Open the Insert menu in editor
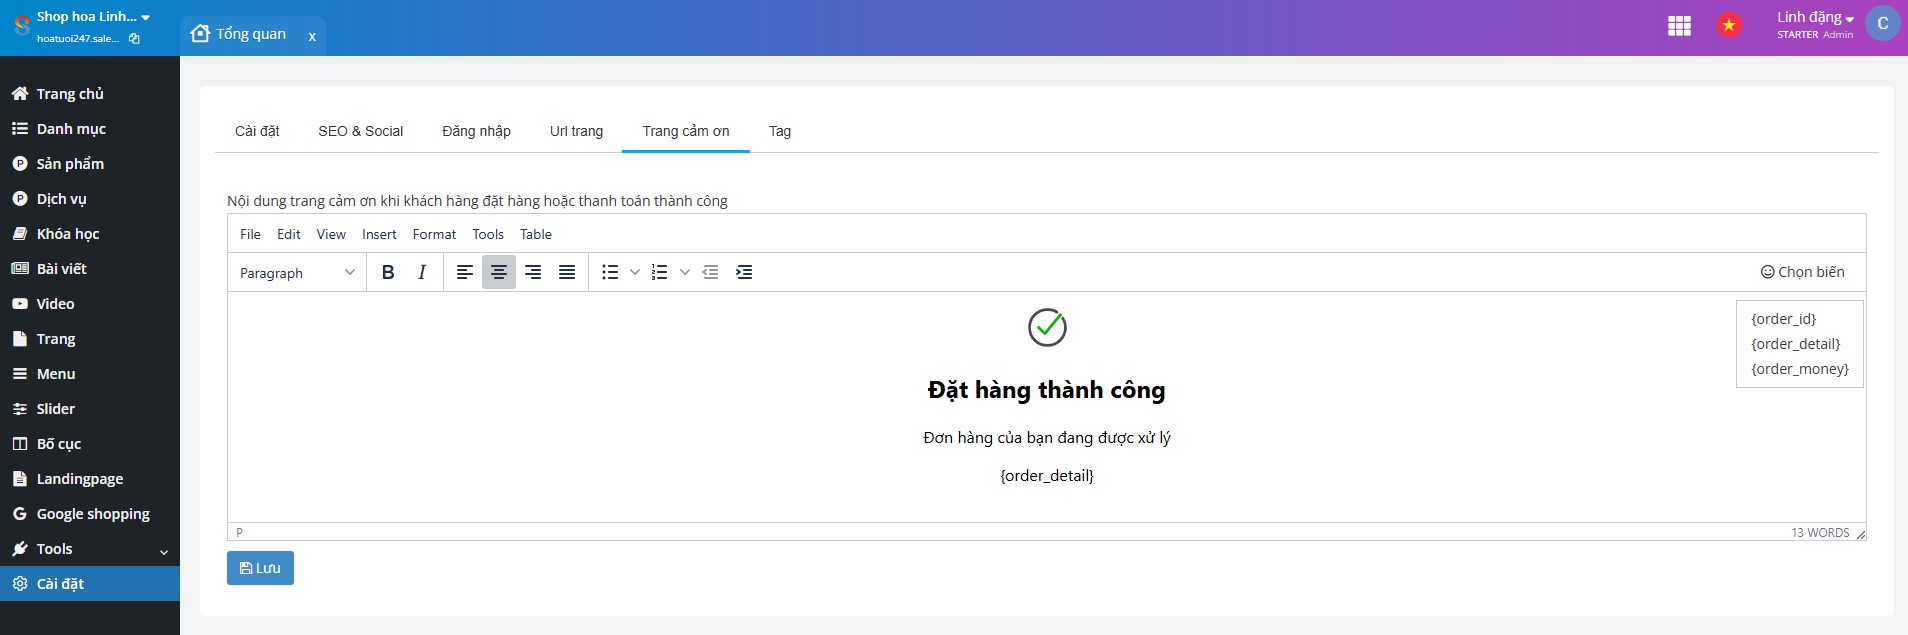The height and width of the screenshot is (635, 1908). [379, 234]
